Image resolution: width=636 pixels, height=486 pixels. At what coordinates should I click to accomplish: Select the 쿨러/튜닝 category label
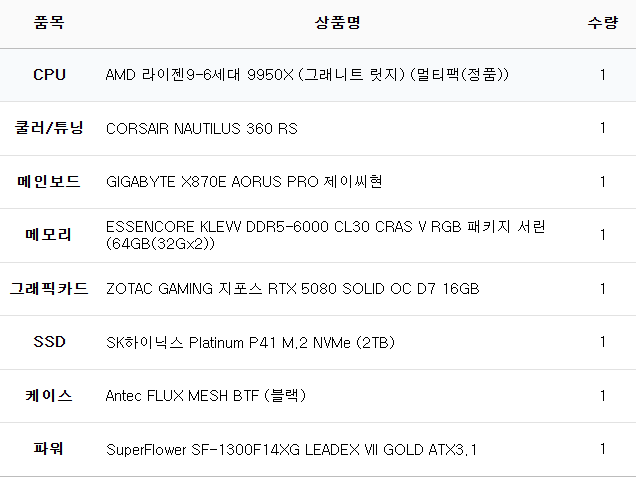49,128
